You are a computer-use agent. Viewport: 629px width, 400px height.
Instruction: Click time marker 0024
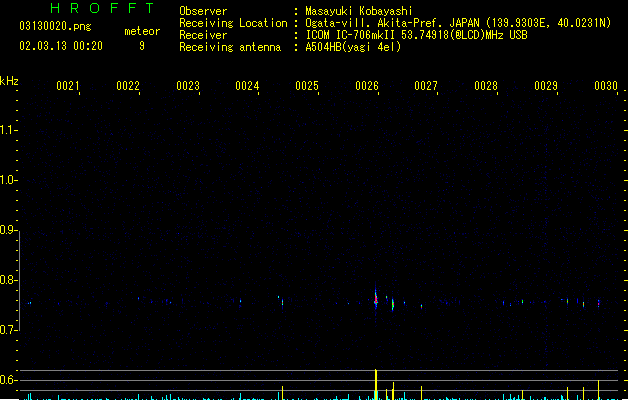(247, 86)
